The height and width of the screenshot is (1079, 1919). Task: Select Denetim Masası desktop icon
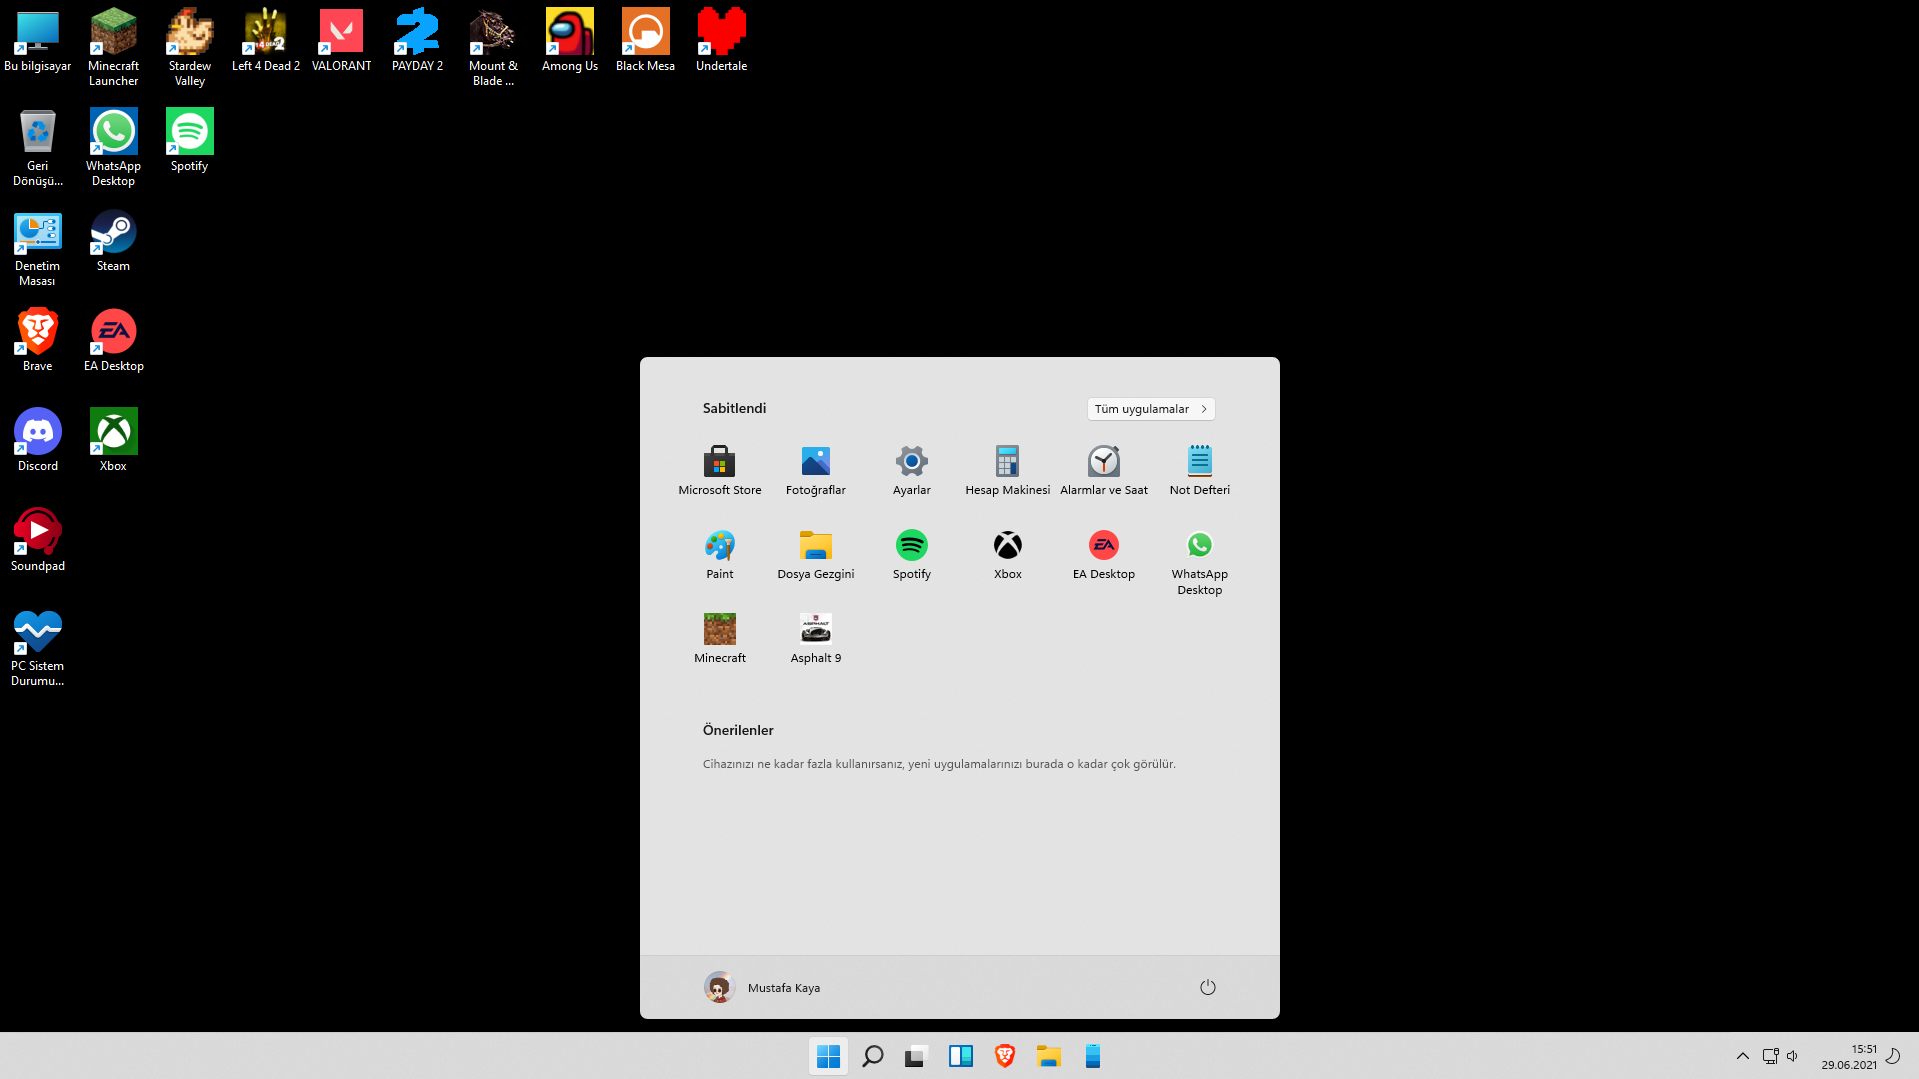38,248
